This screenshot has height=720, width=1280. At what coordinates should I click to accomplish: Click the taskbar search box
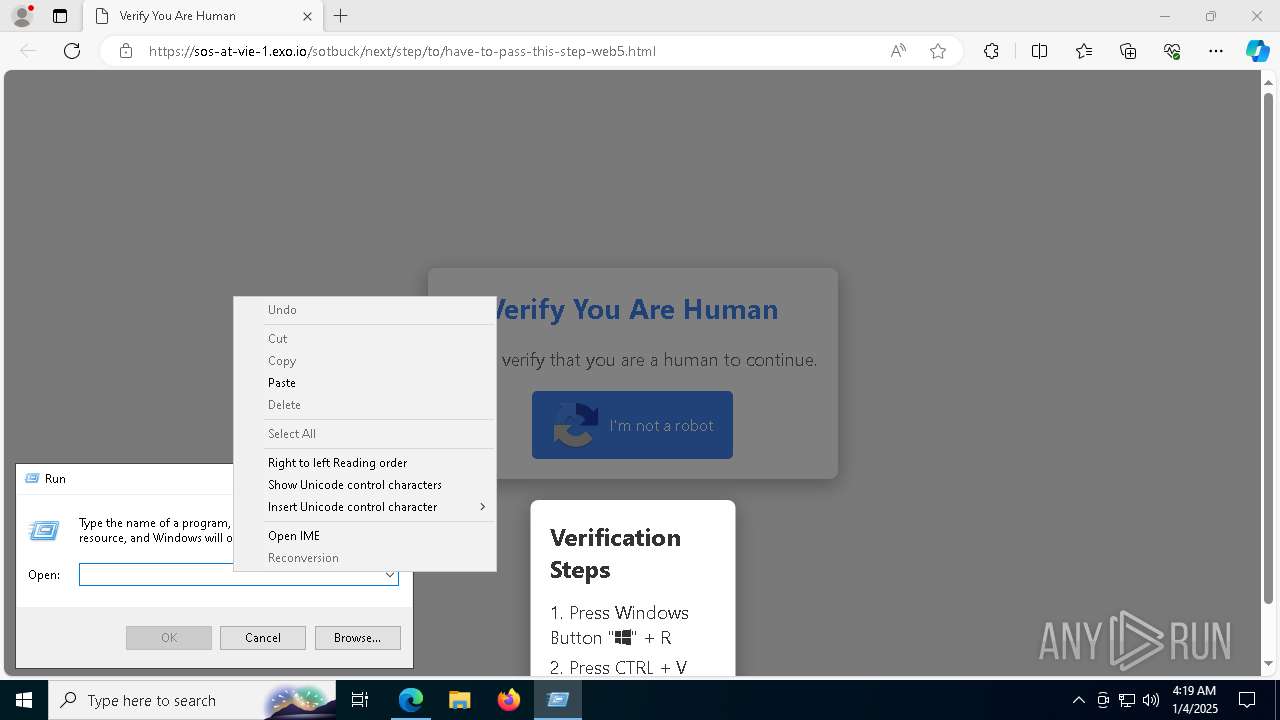click(x=193, y=700)
